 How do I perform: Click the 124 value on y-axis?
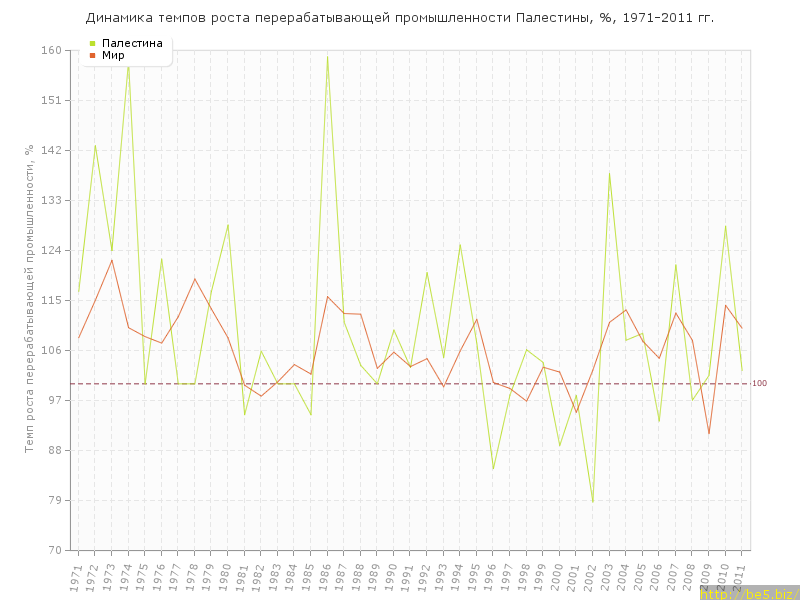(51, 250)
